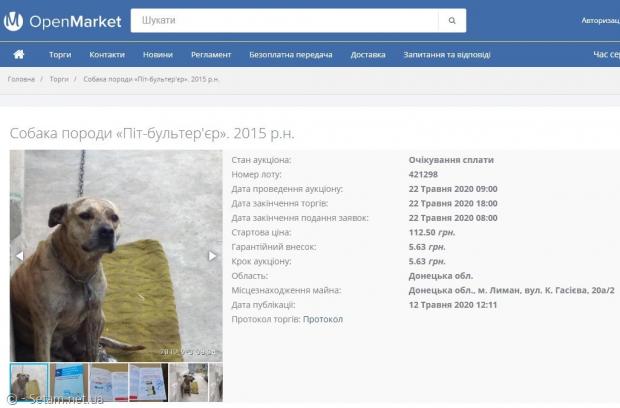This screenshot has height=408, width=620.
Task: Open the Протокол auction link
Action: coord(323,319)
